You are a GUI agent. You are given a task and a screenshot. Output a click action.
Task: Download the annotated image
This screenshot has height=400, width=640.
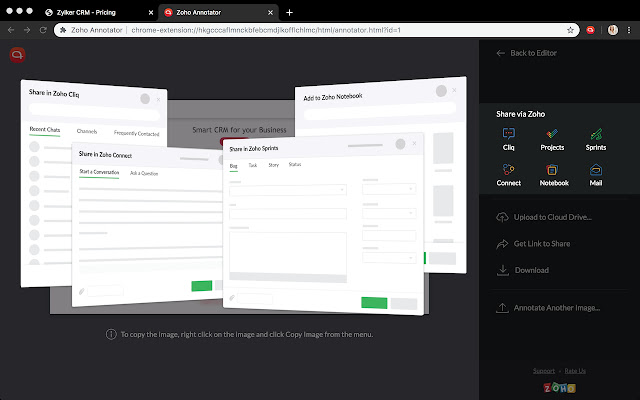pos(531,270)
